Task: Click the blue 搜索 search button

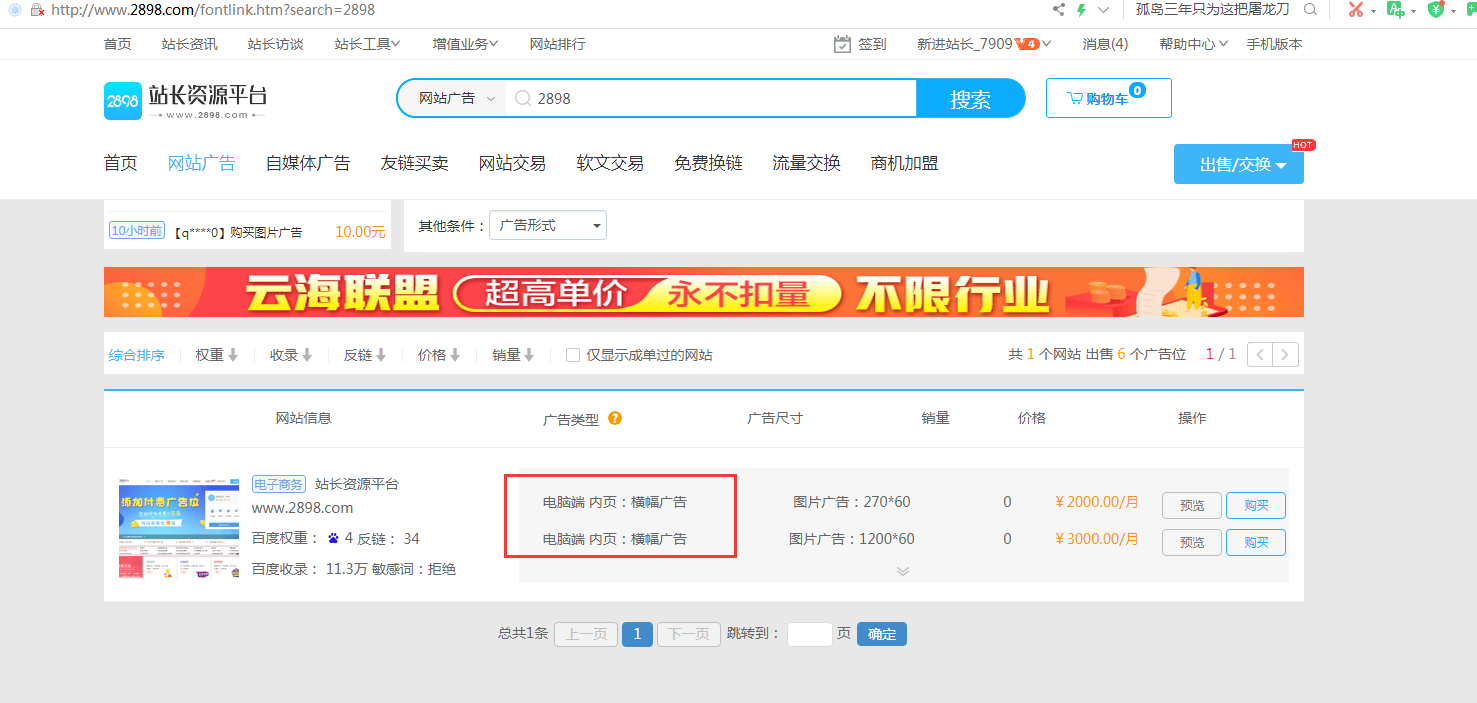Action: point(969,97)
